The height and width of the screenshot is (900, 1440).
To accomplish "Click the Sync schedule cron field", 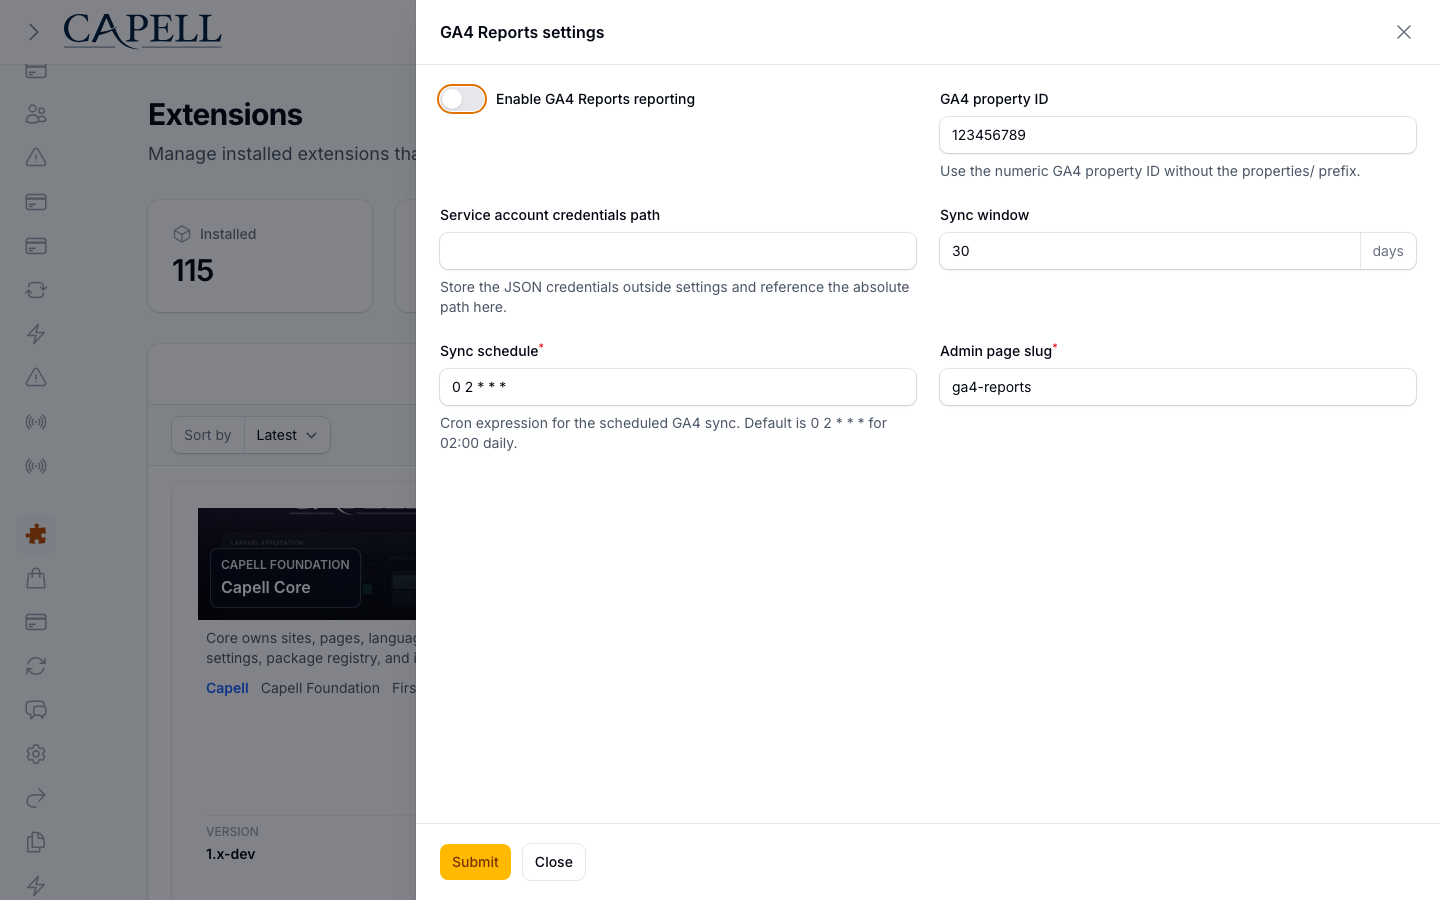I will pyautogui.click(x=678, y=387).
